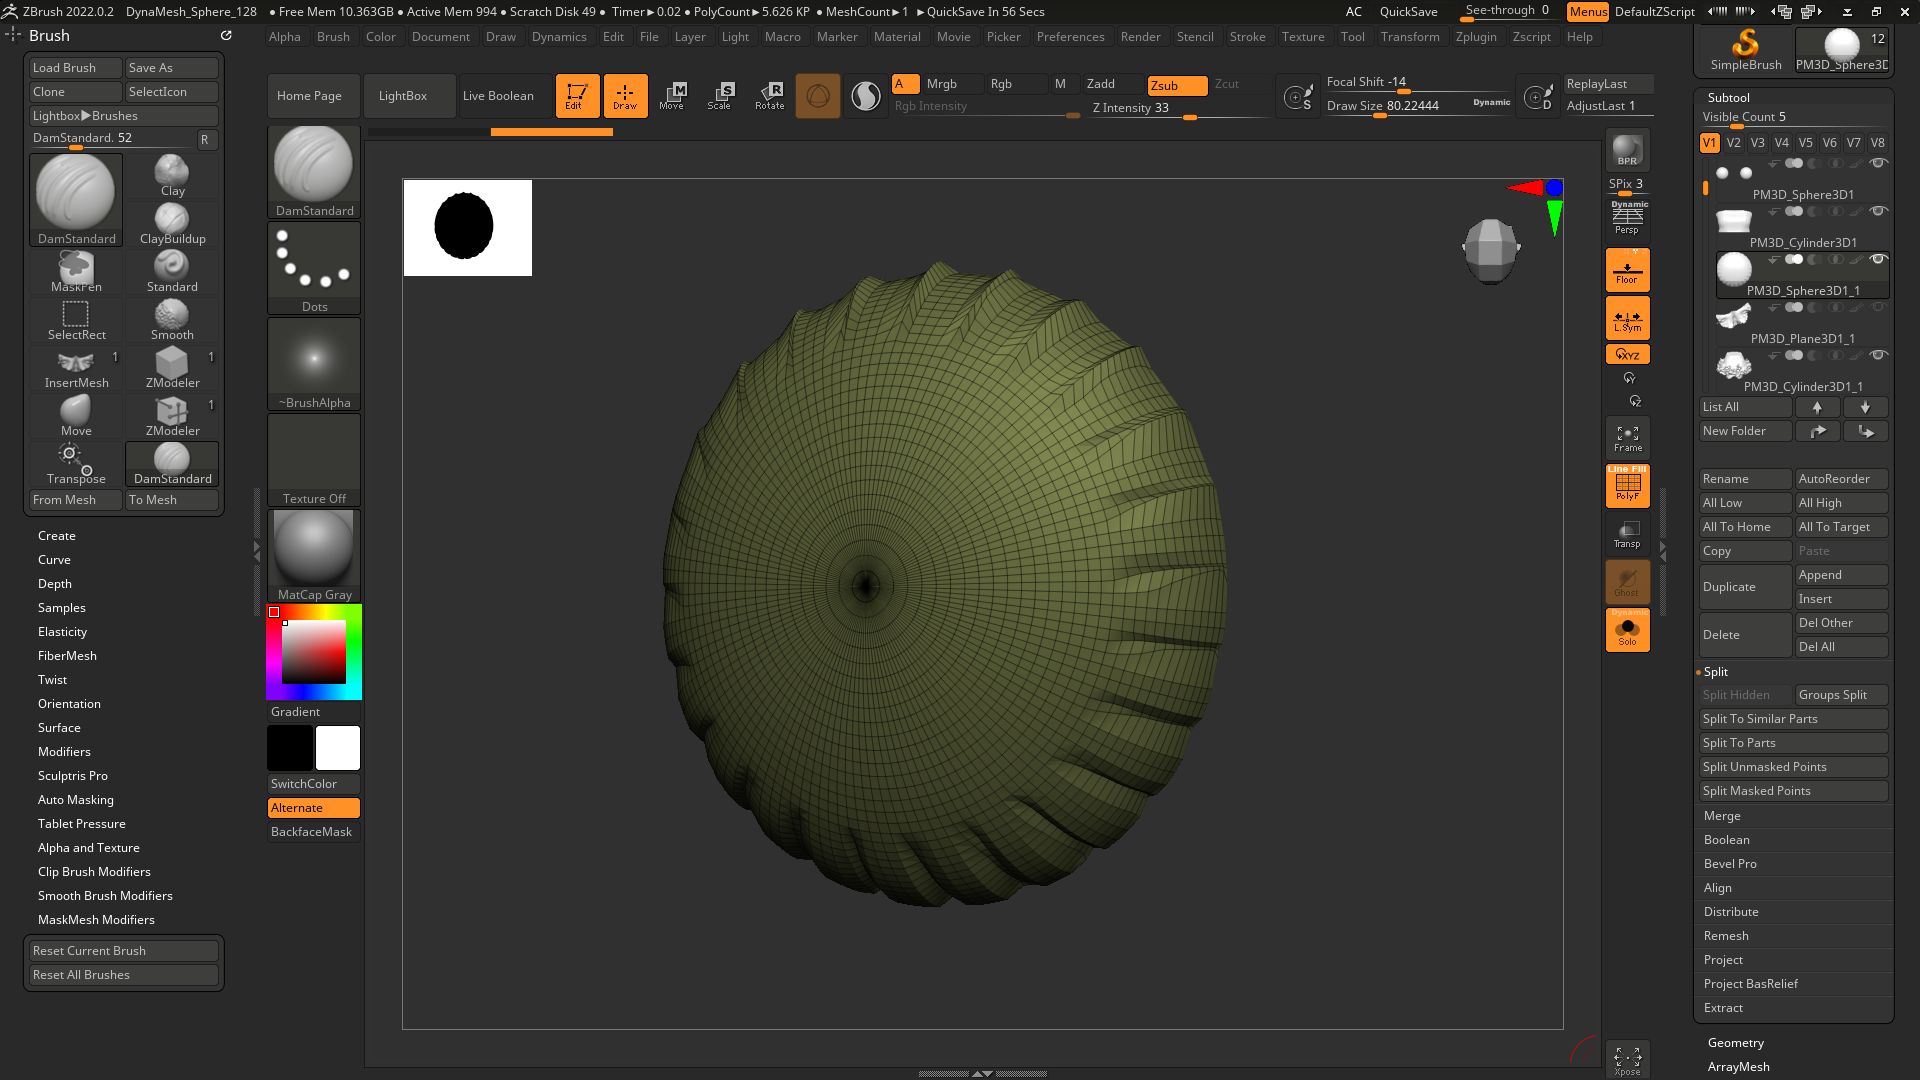The width and height of the screenshot is (1920, 1080).
Task: Expand the Geometry palette
Action: 1736,1043
